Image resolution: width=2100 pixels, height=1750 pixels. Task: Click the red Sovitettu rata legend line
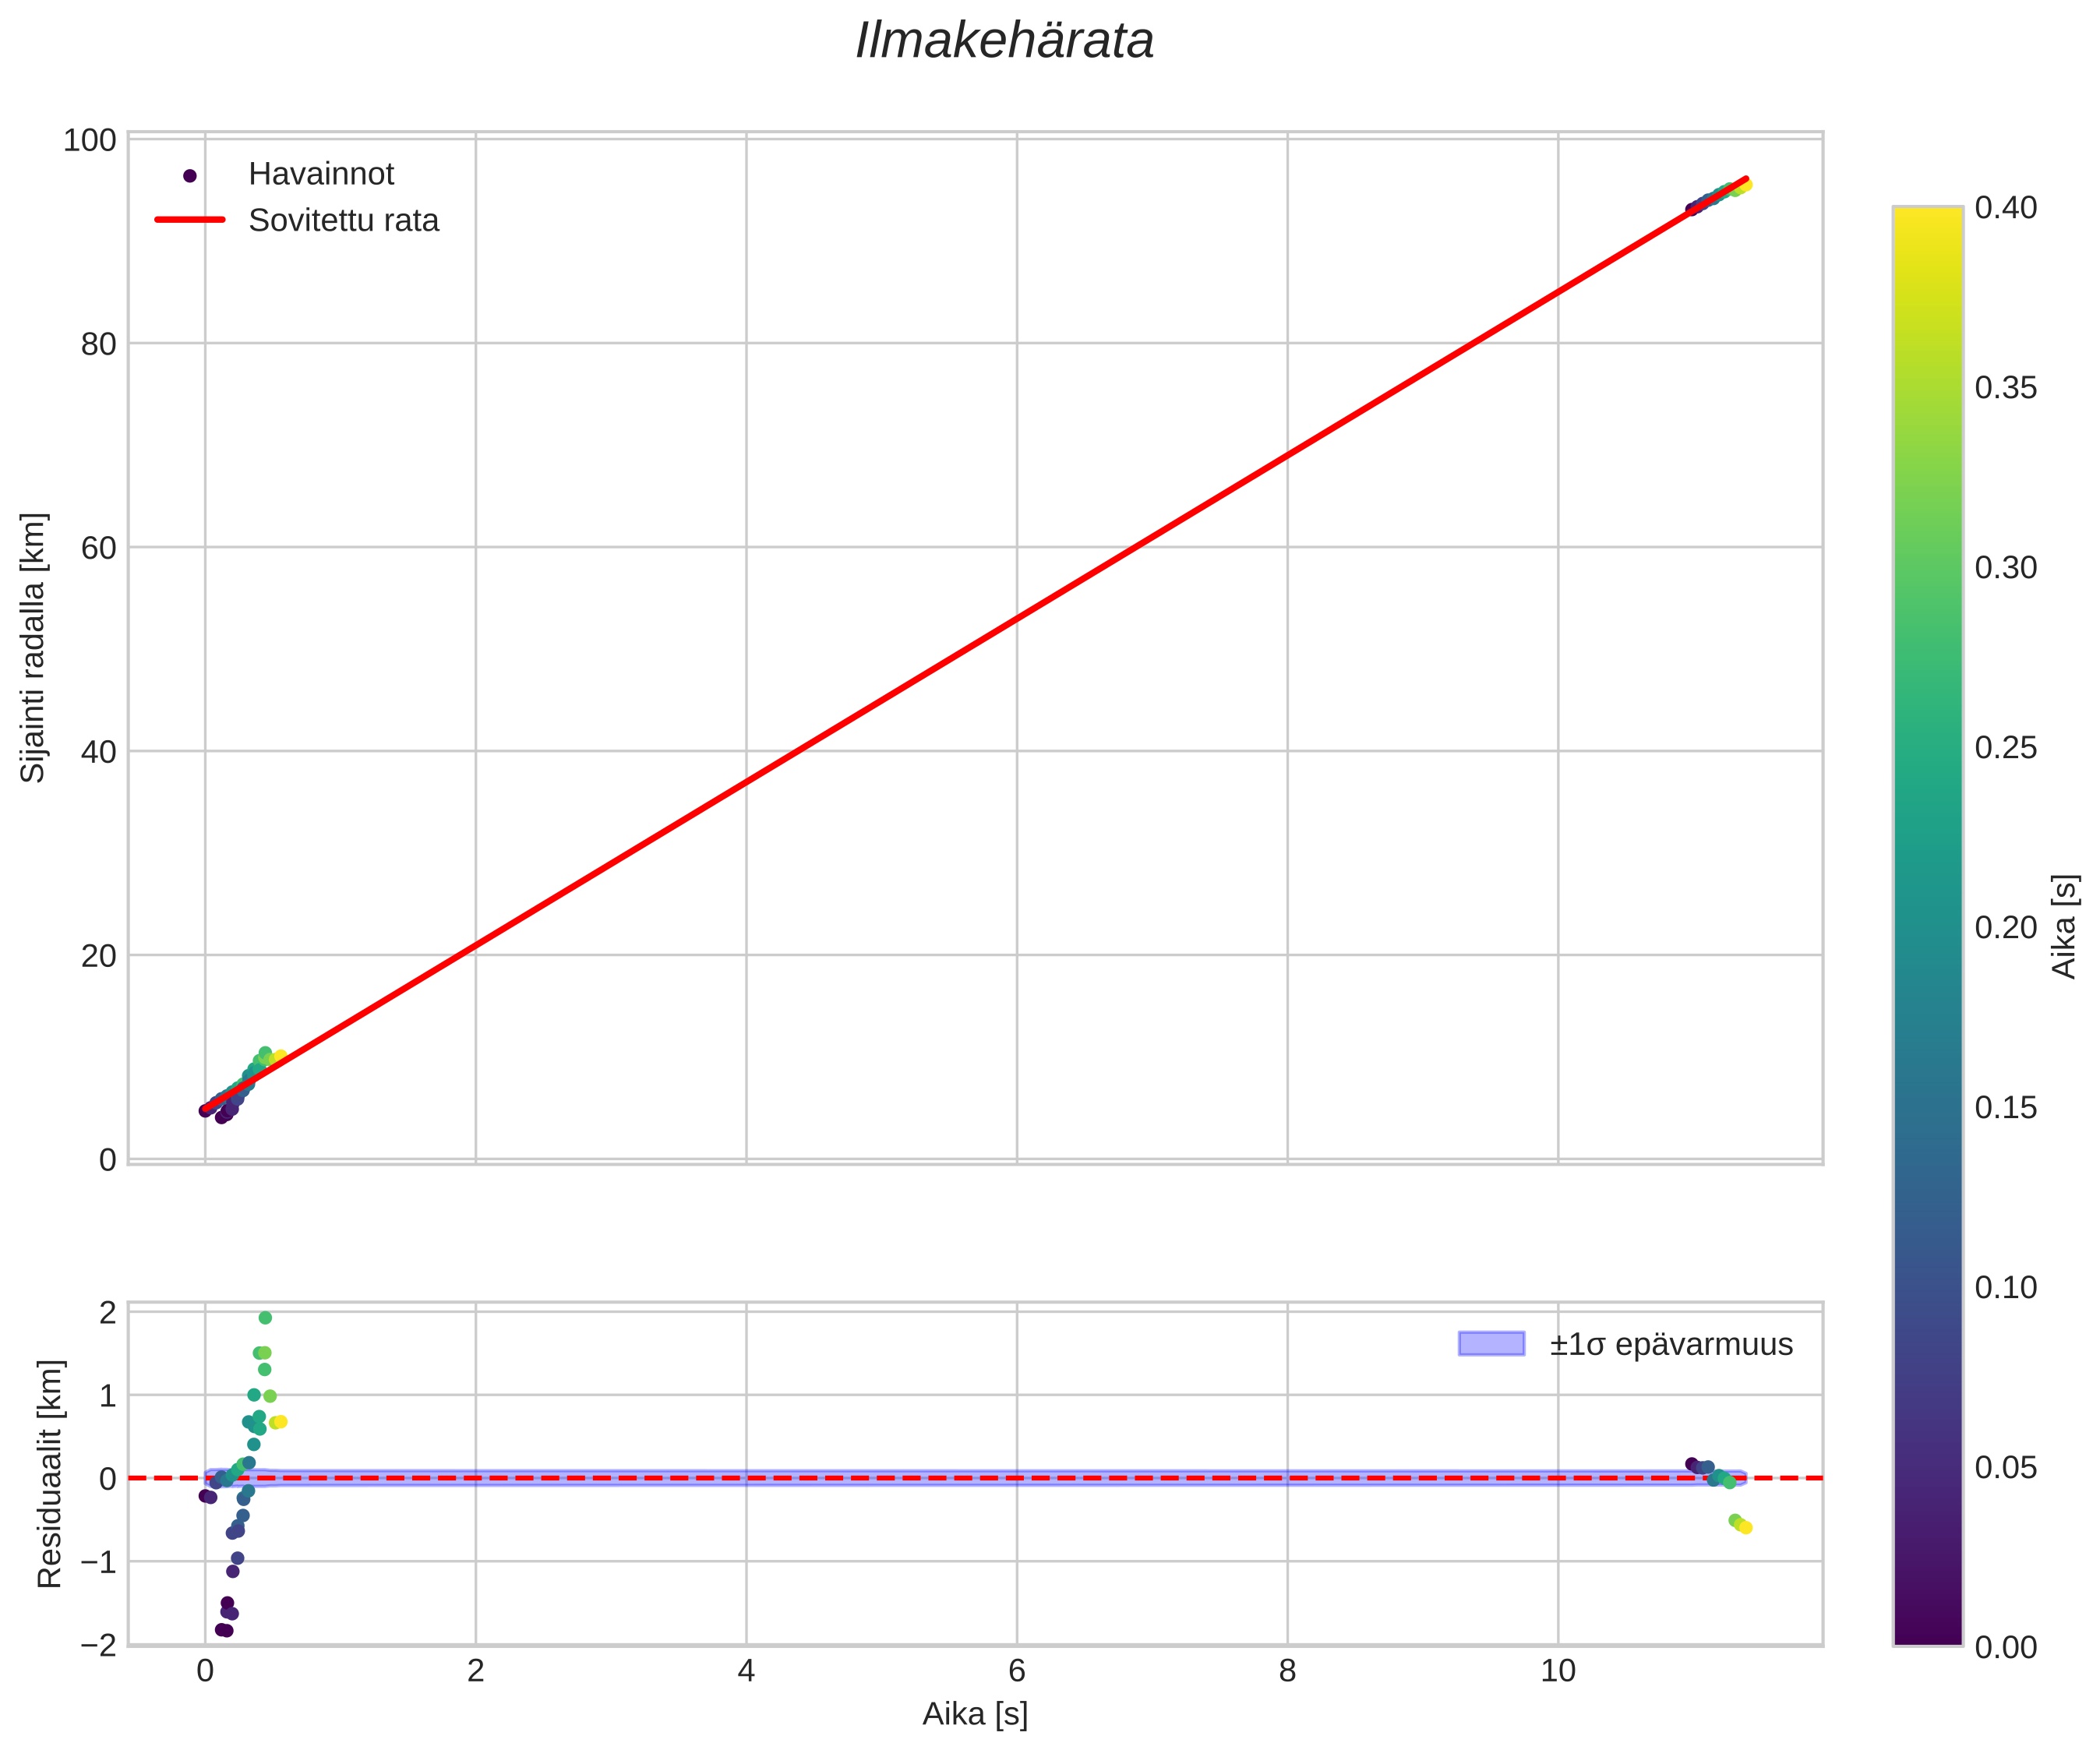tap(190, 220)
